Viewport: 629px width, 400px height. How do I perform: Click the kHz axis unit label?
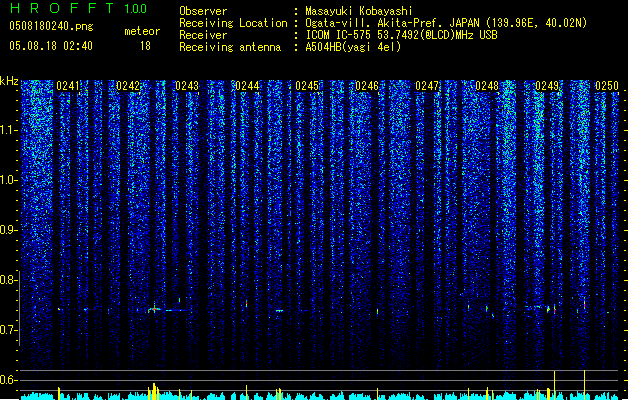click(x=9, y=81)
